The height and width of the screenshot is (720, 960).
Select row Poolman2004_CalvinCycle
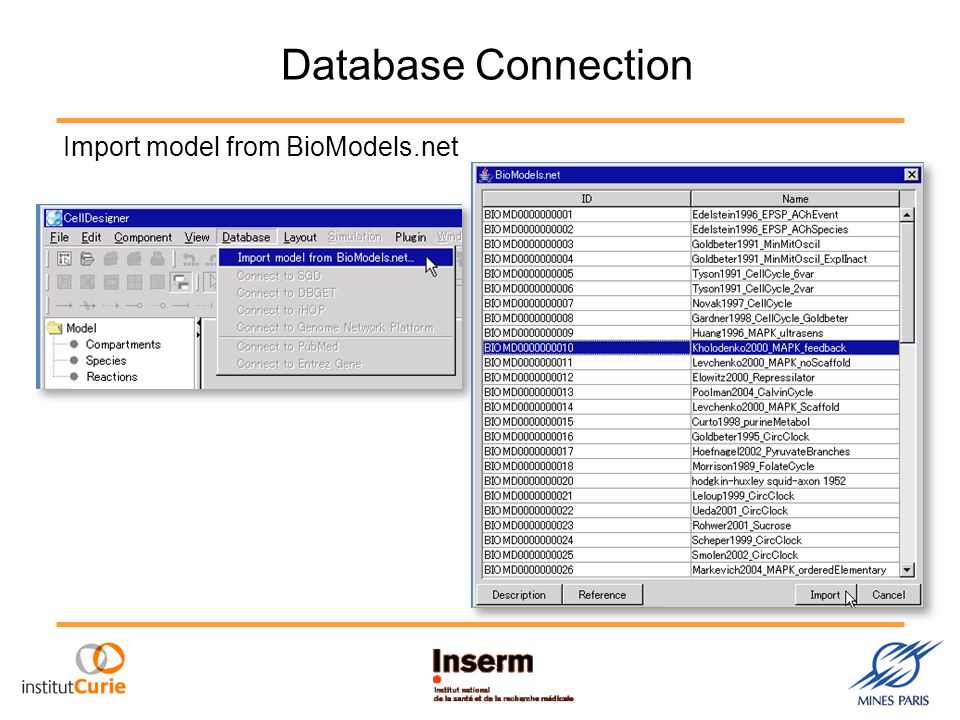pos(691,392)
